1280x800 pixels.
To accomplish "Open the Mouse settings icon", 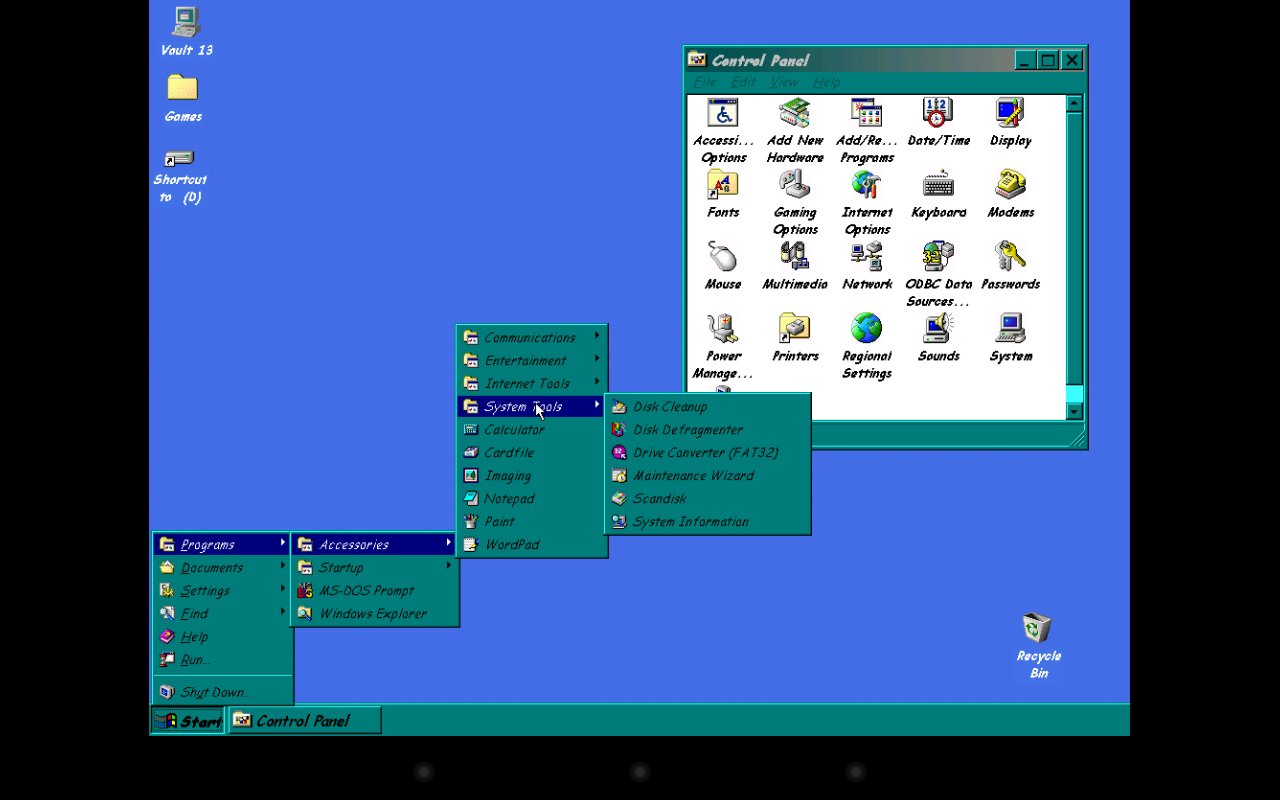I will pyautogui.click(x=722, y=257).
